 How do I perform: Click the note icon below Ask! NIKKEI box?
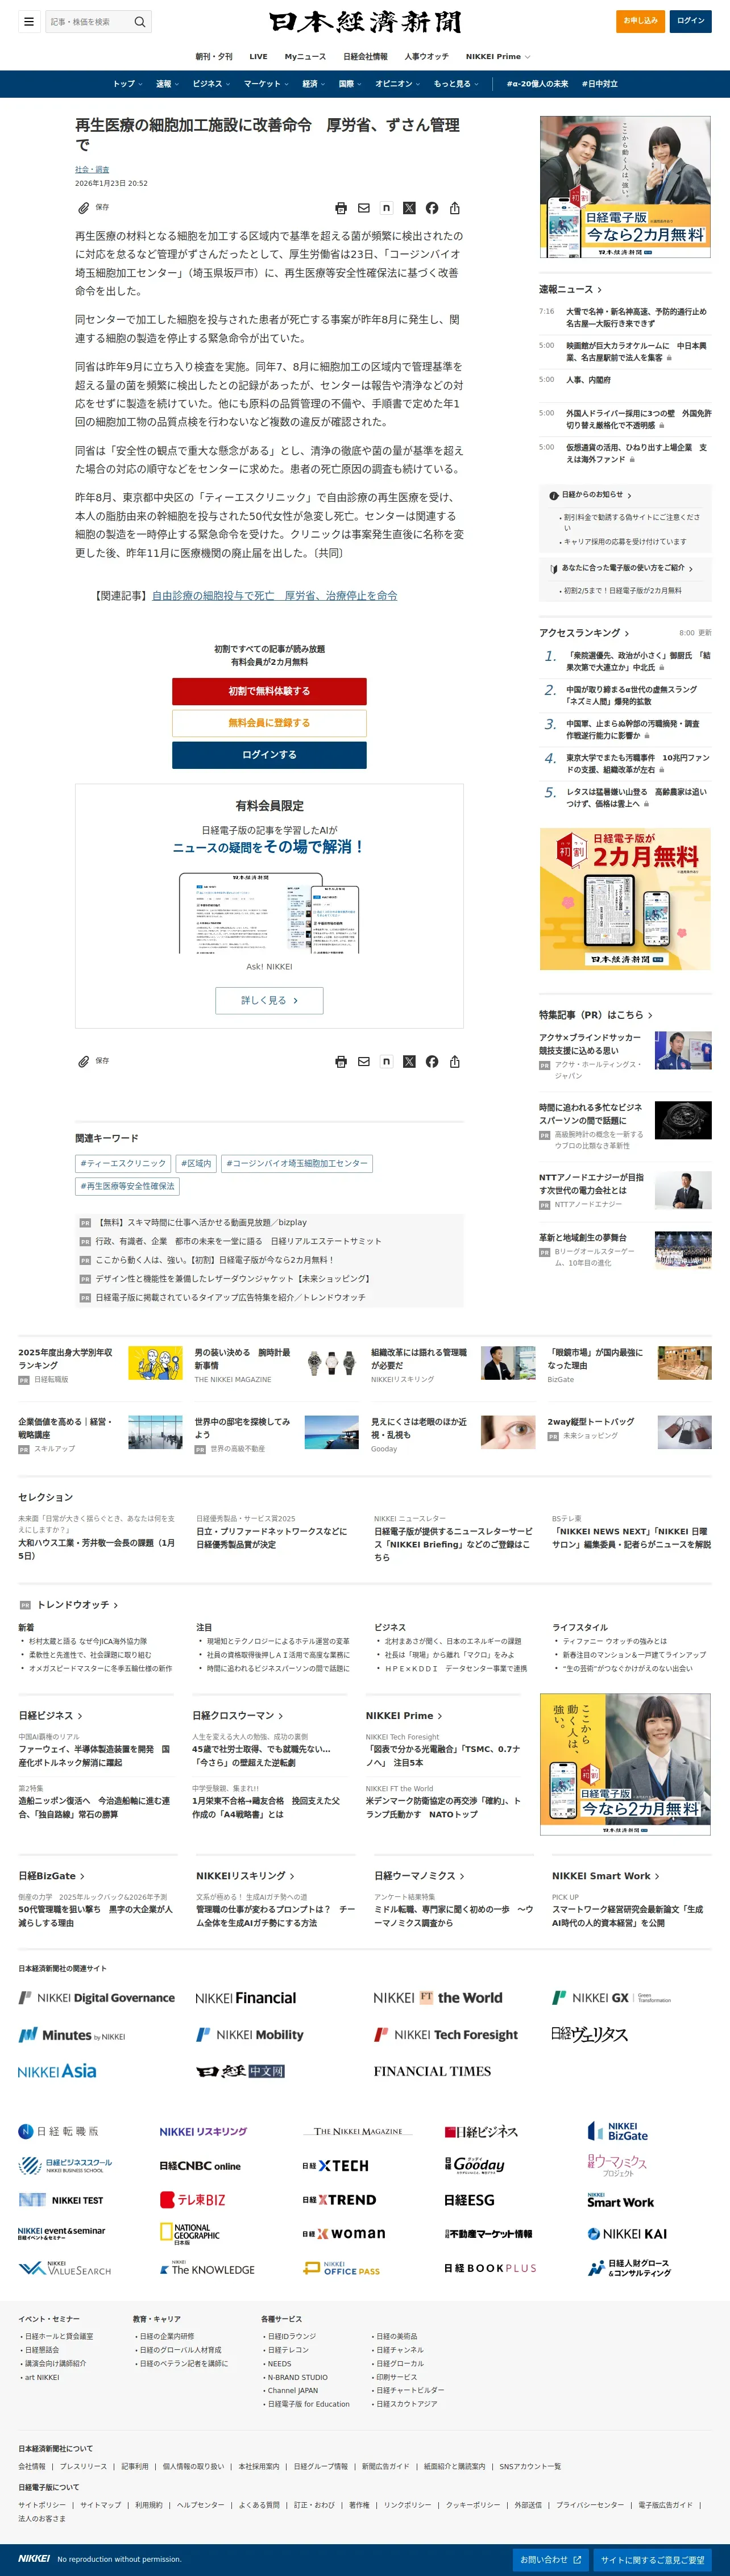coord(386,1061)
